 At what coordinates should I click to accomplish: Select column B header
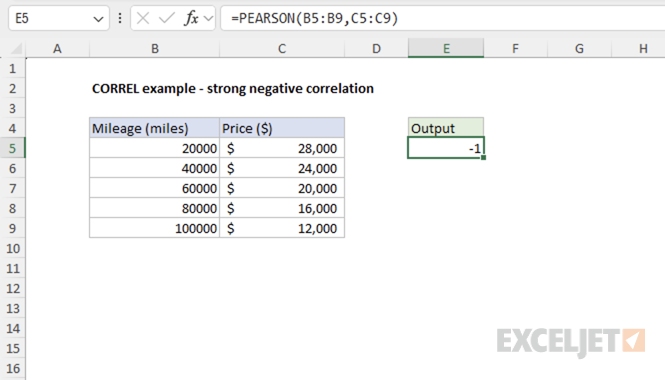tap(155, 49)
